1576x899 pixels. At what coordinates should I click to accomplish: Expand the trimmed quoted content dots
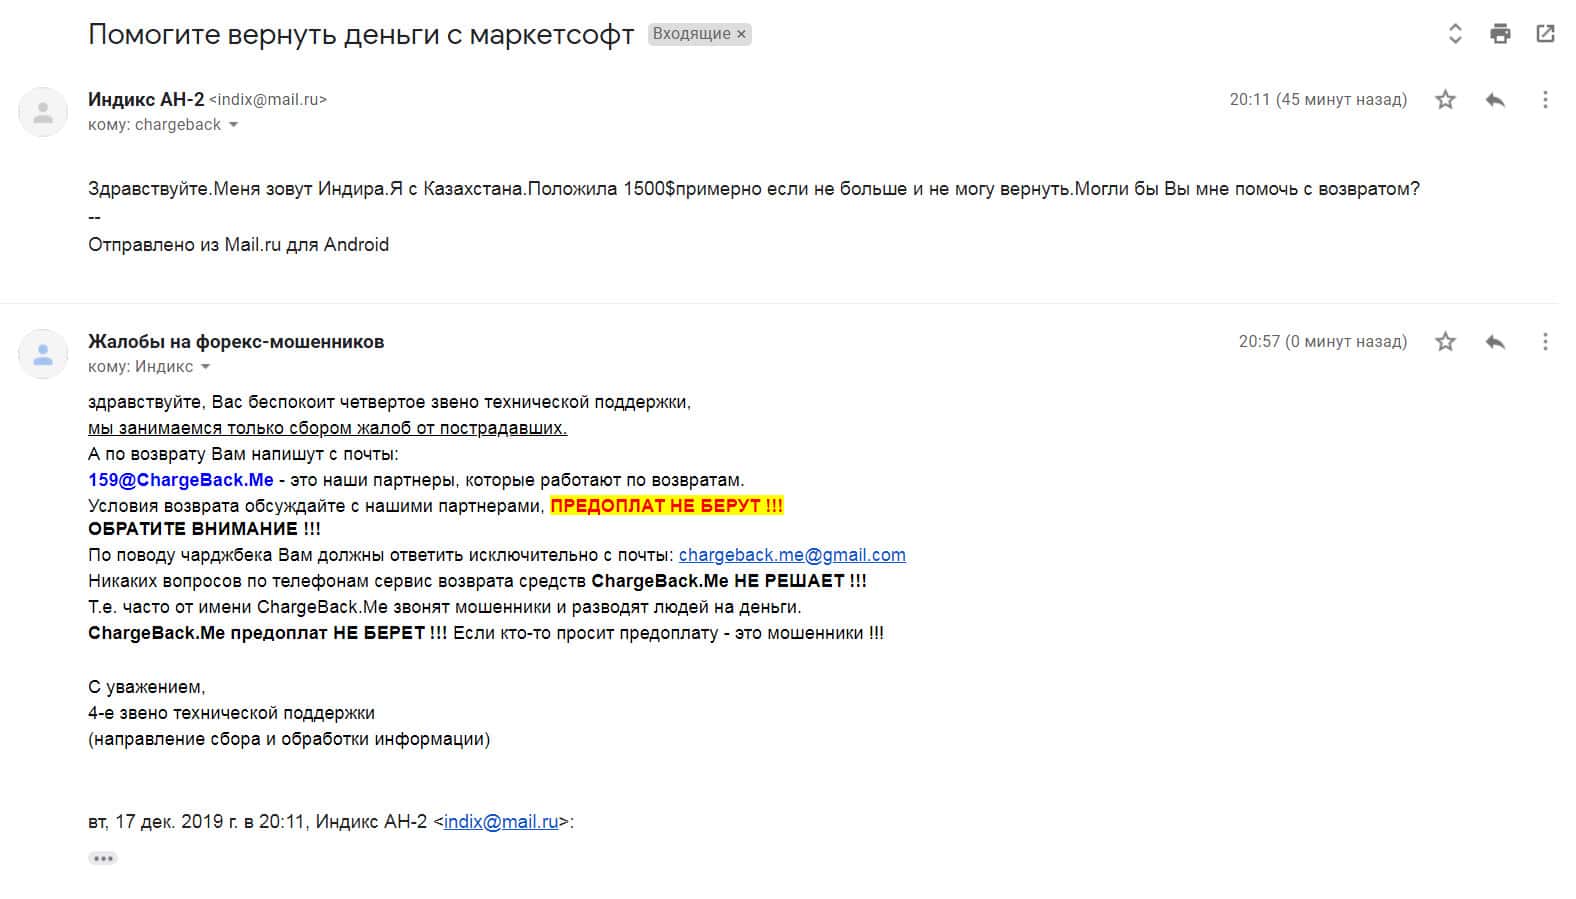tap(103, 858)
